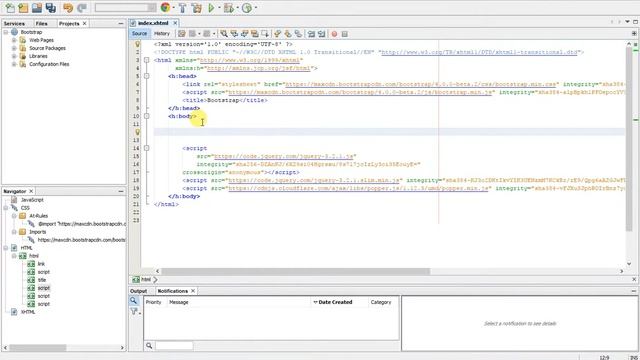Click the Clean and Build Project icon

point(196,7)
